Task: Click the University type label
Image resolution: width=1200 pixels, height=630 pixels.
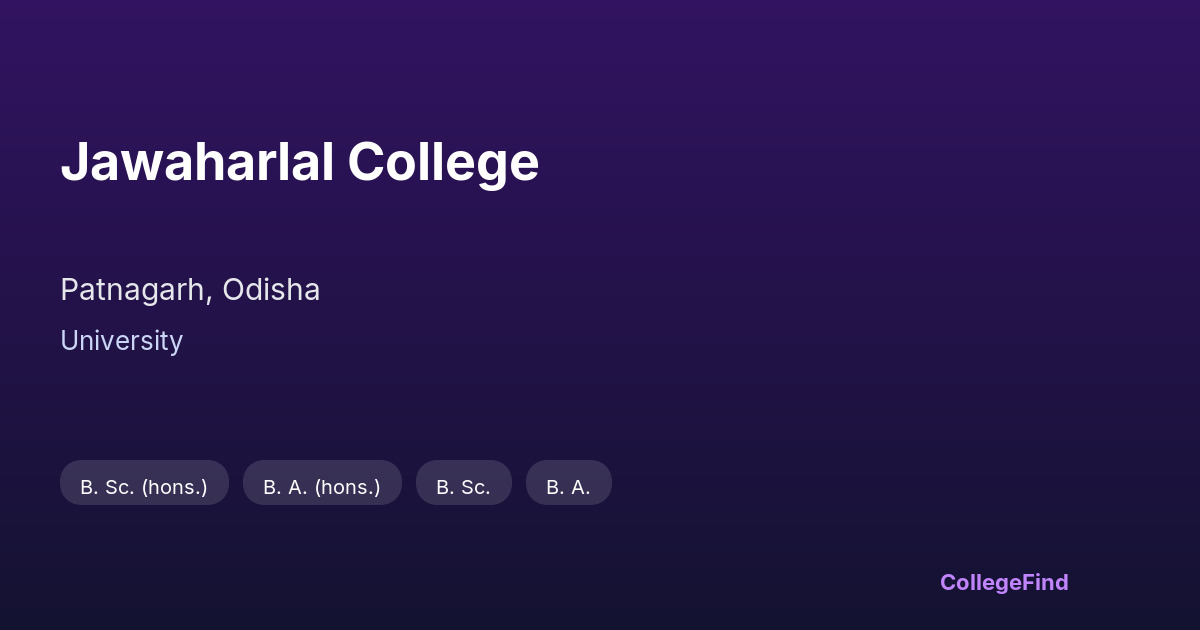Action: 121,341
